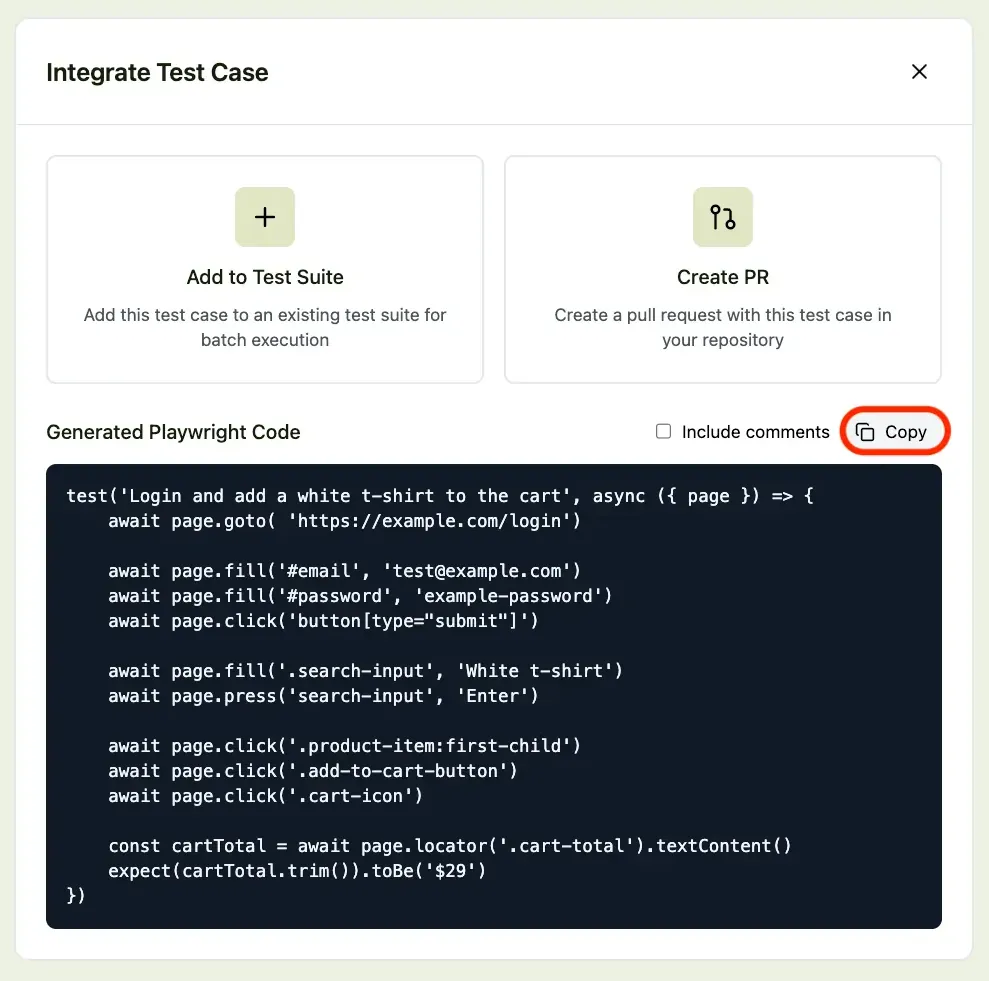
Task: Click the expect assertion line at the code bottom
Action: (x=296, y=870)
